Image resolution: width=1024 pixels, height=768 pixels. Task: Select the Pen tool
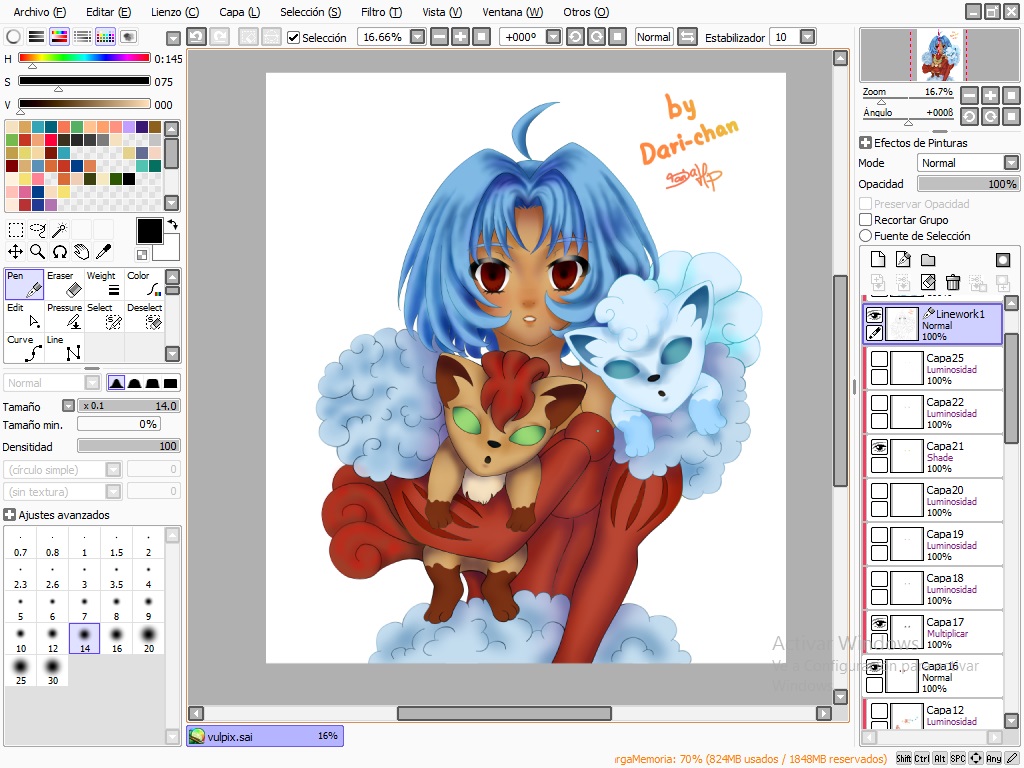click(x=24, y=284)
